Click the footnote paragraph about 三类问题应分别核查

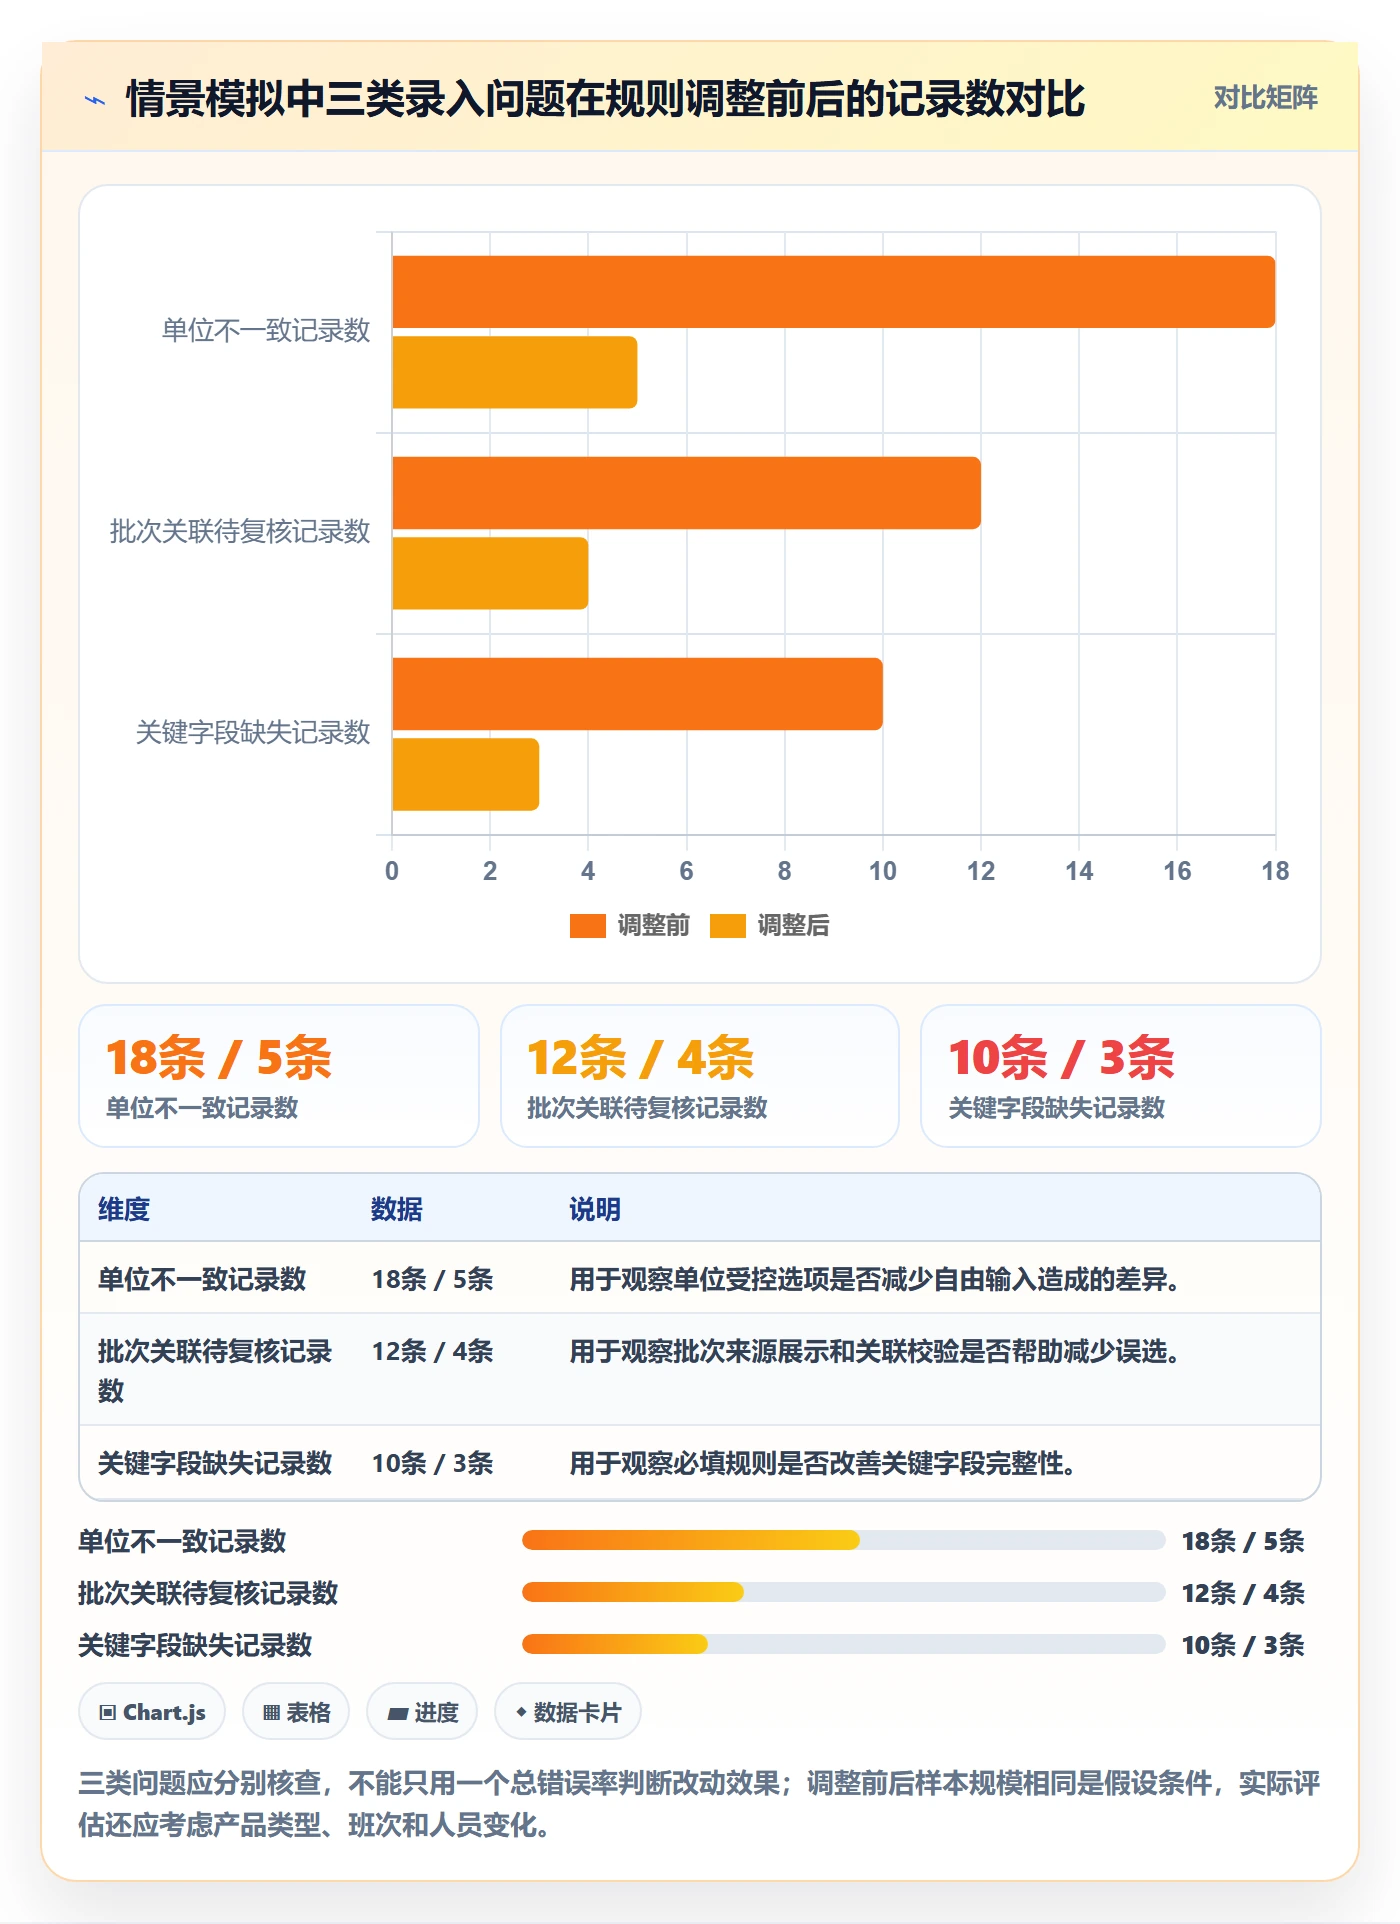coord(700,1804)
